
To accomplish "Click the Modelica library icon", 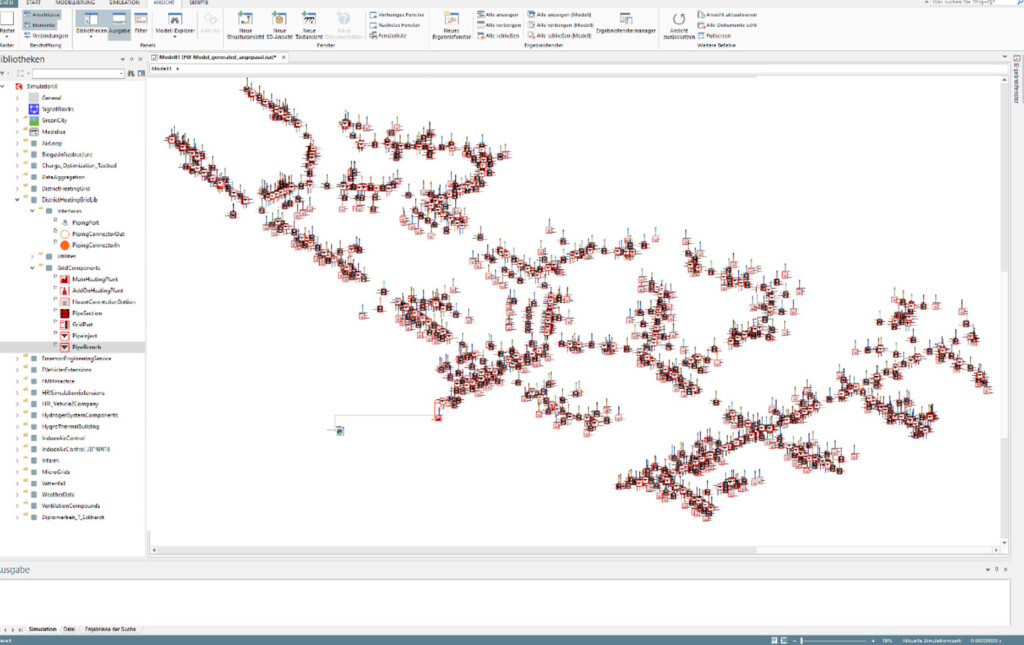I will point(34,131).
